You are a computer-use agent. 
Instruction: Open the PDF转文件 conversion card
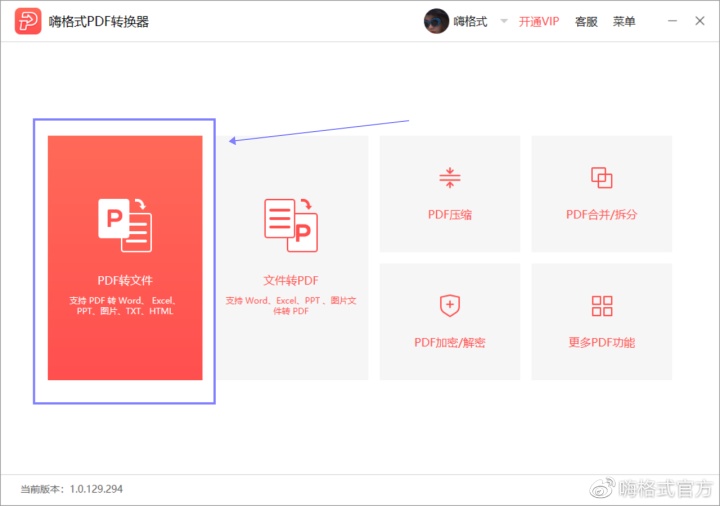coord(125,258)
